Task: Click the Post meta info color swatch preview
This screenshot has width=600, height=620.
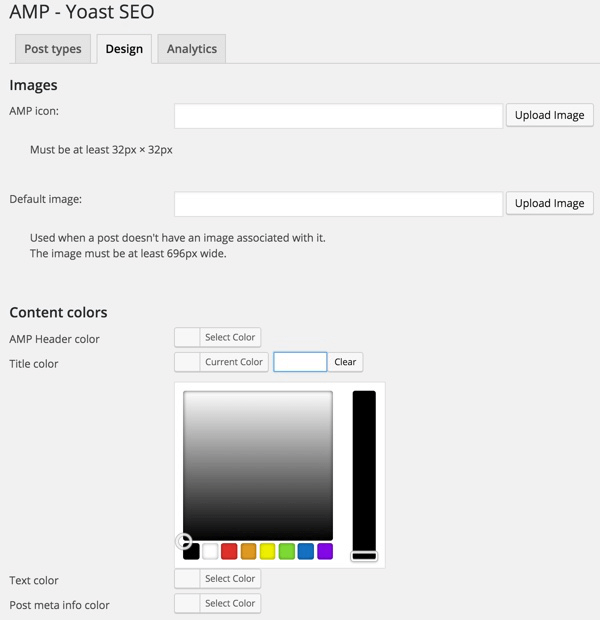Action: (x=187, y=603)
